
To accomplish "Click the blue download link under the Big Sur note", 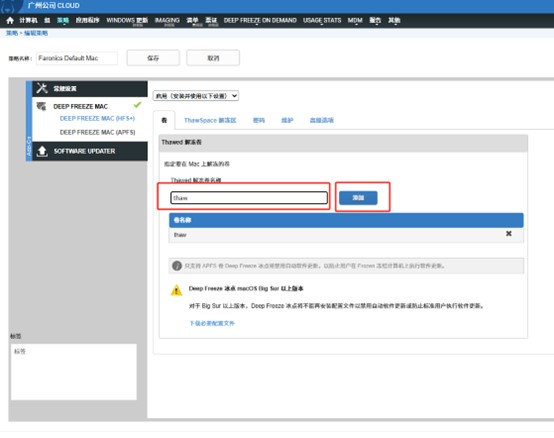I will tap(212, 323).
